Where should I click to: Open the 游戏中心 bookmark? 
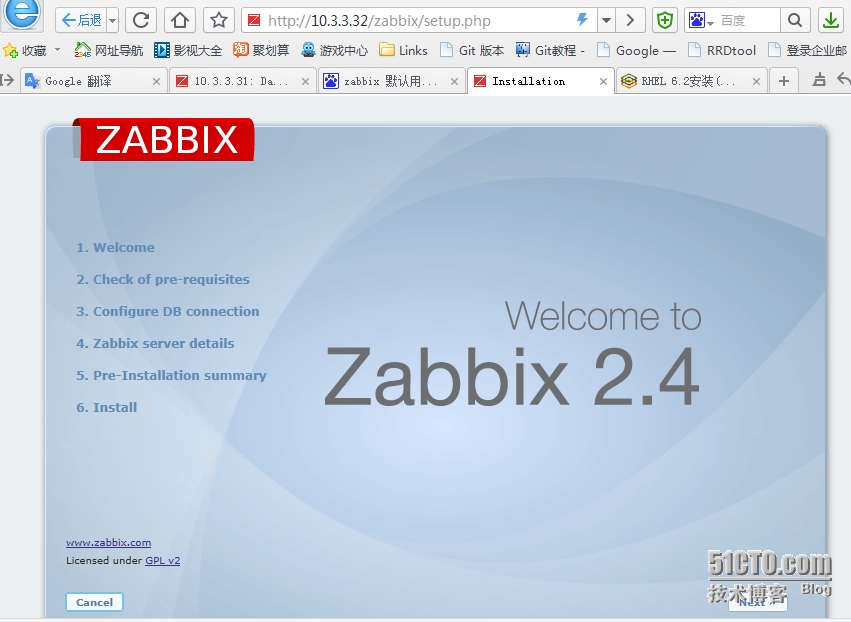click(335, 50)
